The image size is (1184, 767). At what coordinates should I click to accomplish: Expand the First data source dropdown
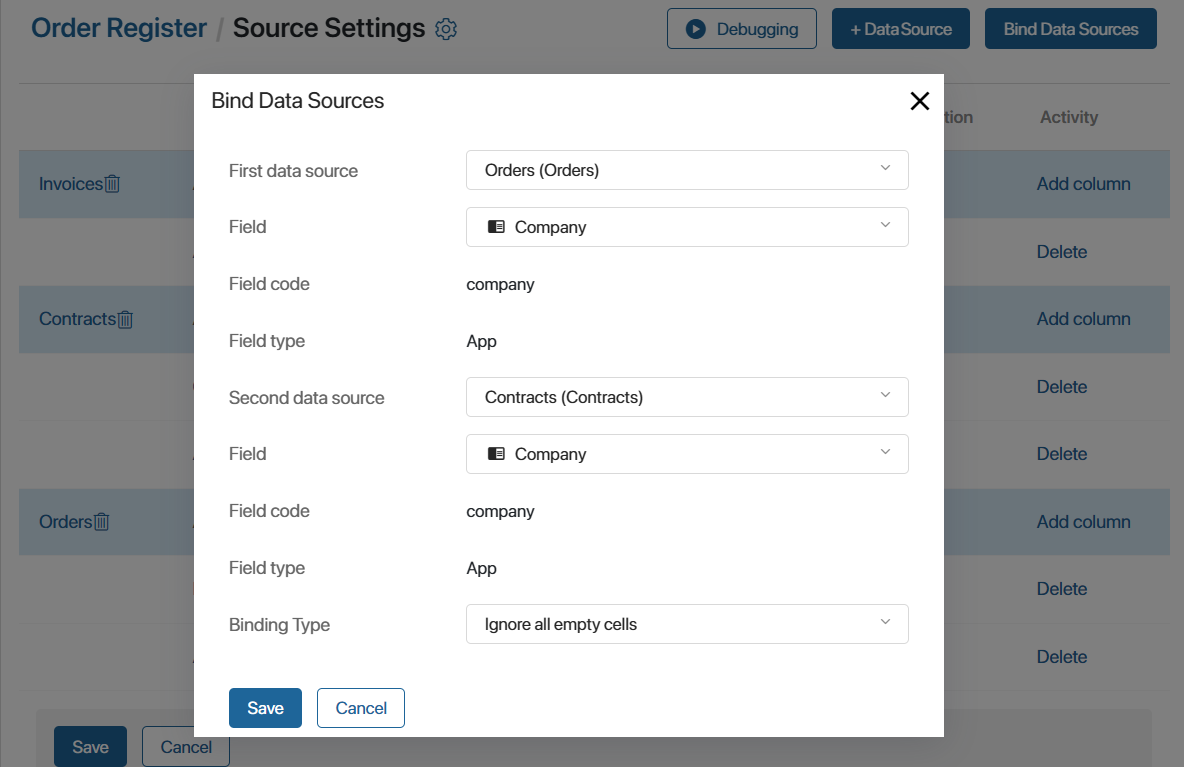point(687,170)
